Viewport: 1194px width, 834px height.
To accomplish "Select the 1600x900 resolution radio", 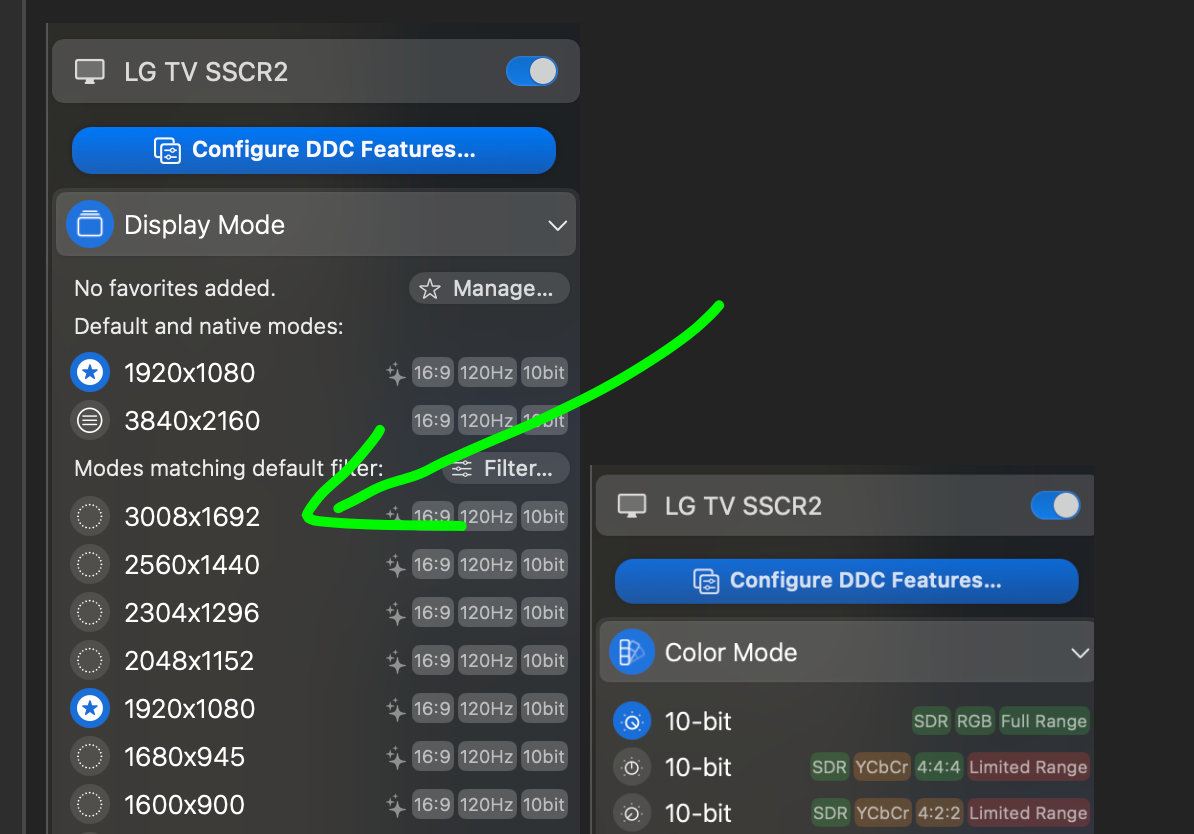I will 90,804.
